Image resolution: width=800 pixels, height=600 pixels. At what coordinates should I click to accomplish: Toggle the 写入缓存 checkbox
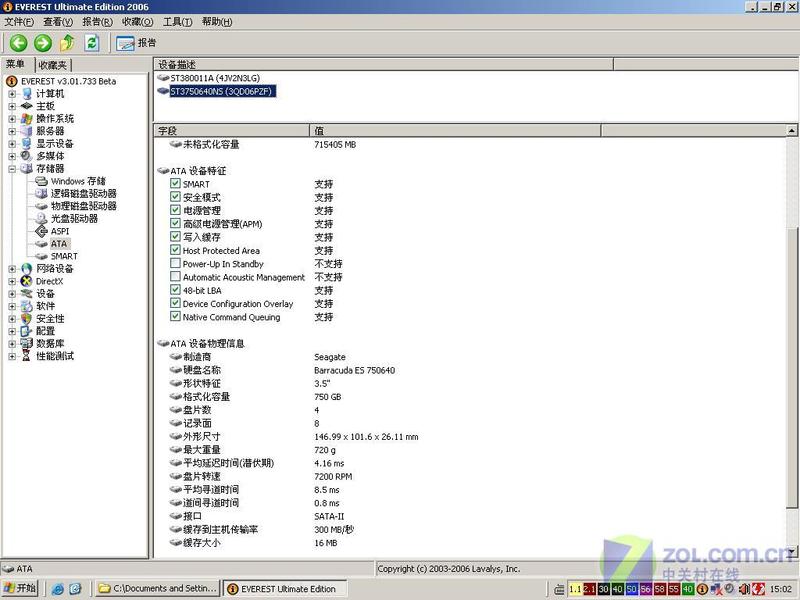[176, 236]
